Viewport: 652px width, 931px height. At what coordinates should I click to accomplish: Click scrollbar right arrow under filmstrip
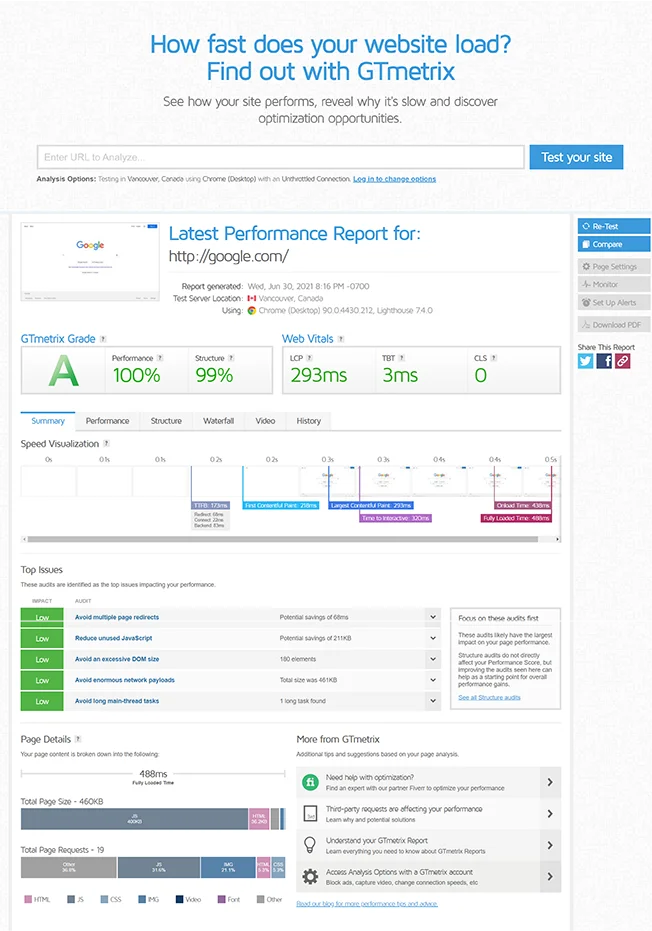tap(558, 539)
